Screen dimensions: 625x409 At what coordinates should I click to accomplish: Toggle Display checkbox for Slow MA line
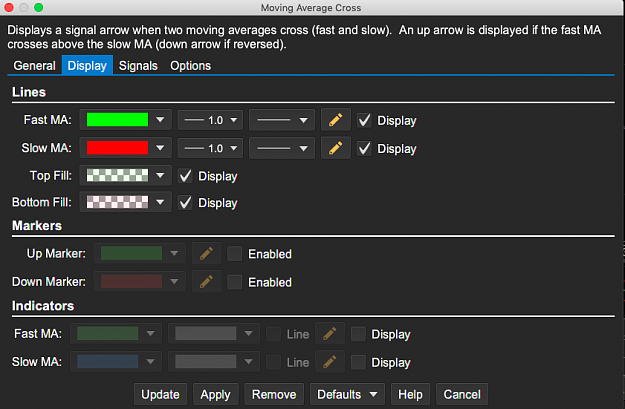[364, 148]
